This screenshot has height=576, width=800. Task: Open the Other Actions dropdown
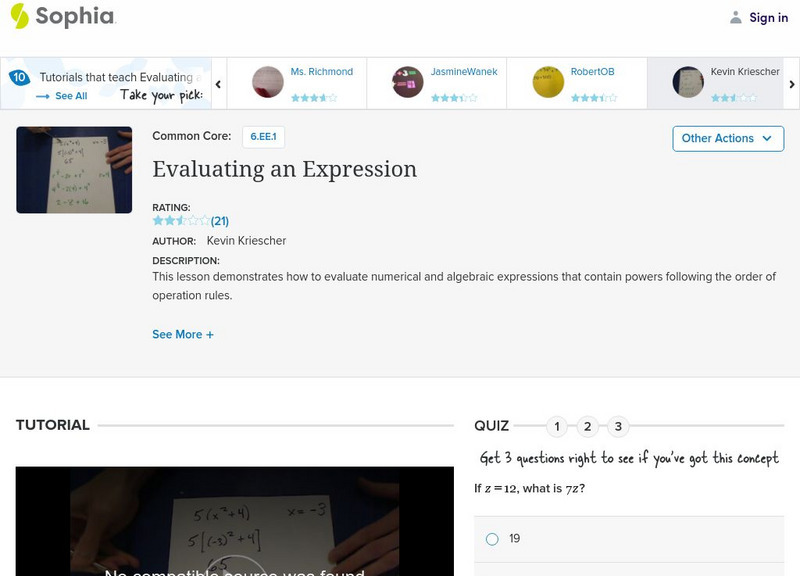point(728,138)
